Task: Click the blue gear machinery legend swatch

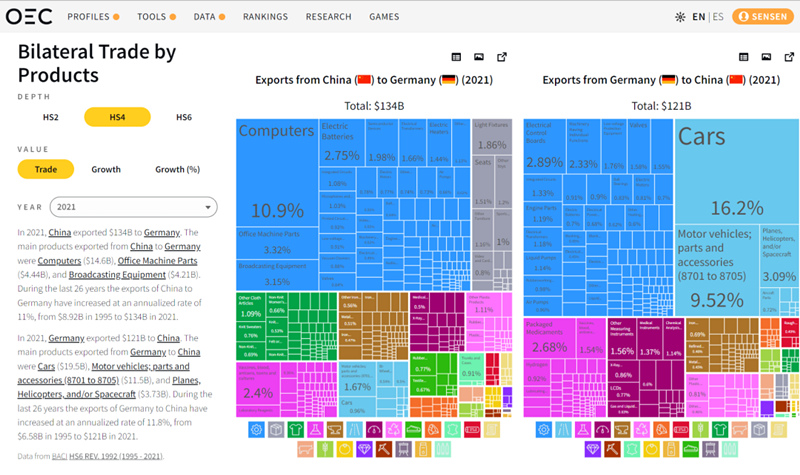Action: coord(256,429)
